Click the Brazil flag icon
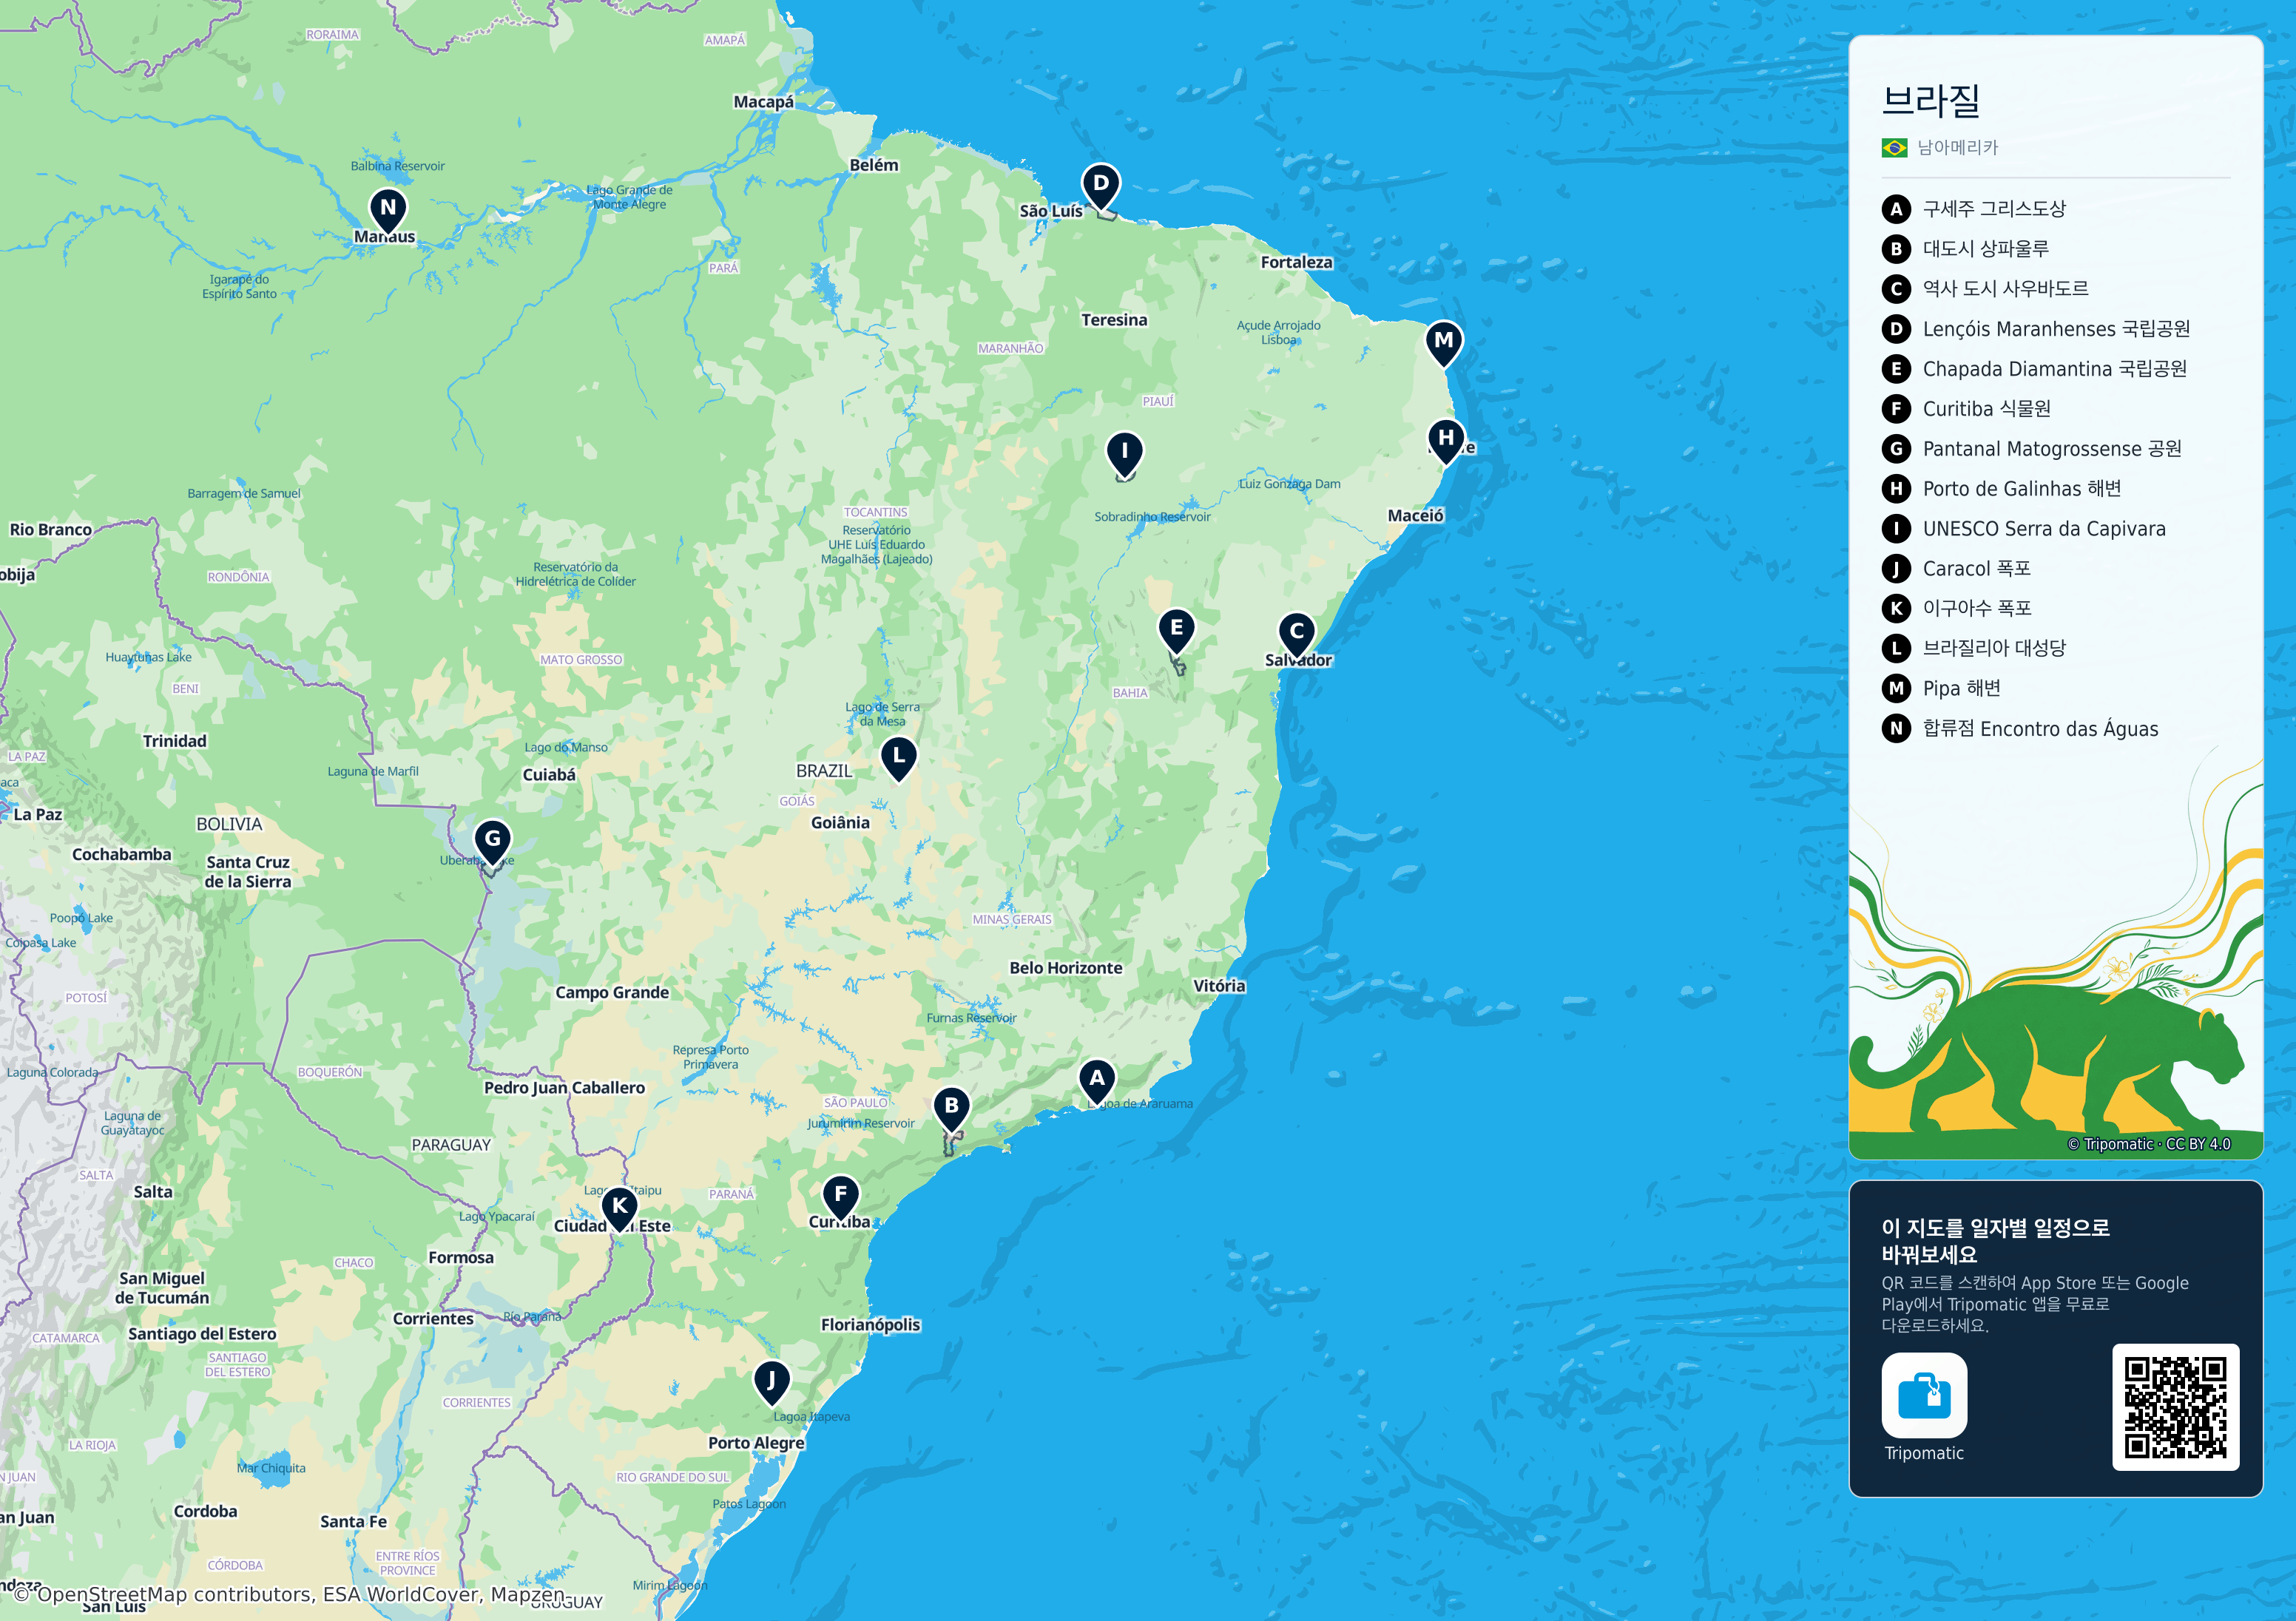This screenshot has height=1621, width=2296. 1894,148
